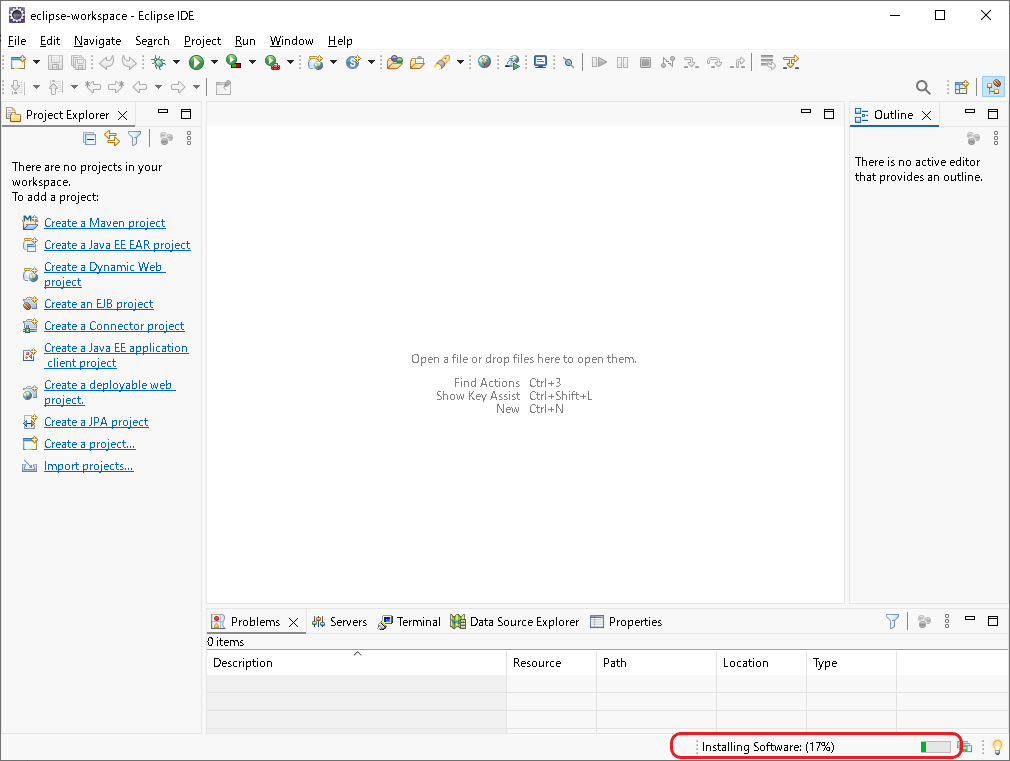Click the Step Return icon
Viewport: 1010px width, 761px height.
point(738,63)
